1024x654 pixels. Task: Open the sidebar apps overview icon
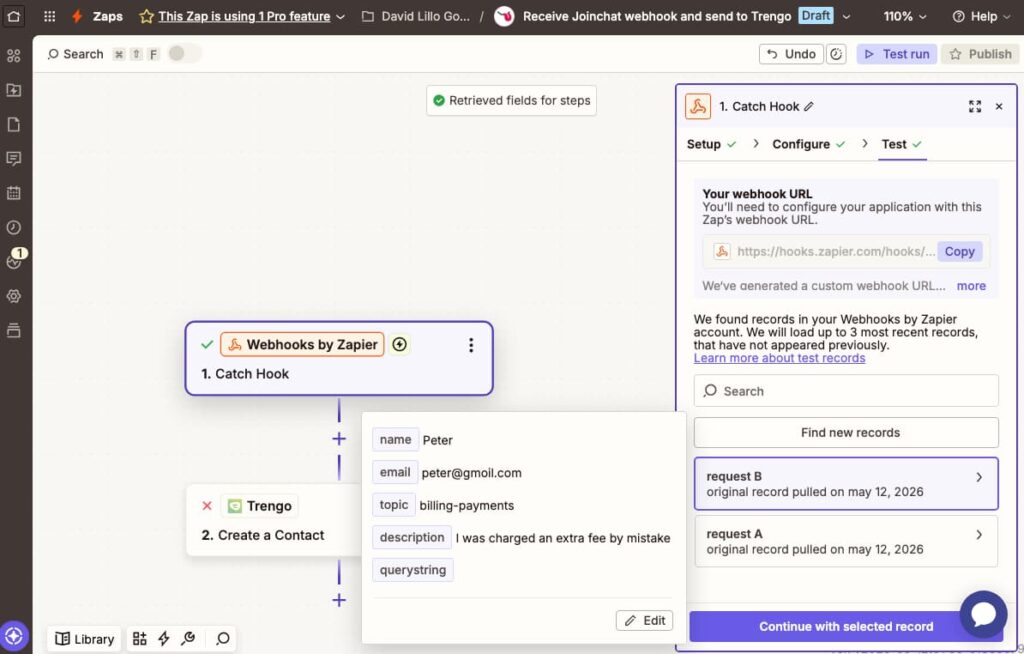click(14, 56)
